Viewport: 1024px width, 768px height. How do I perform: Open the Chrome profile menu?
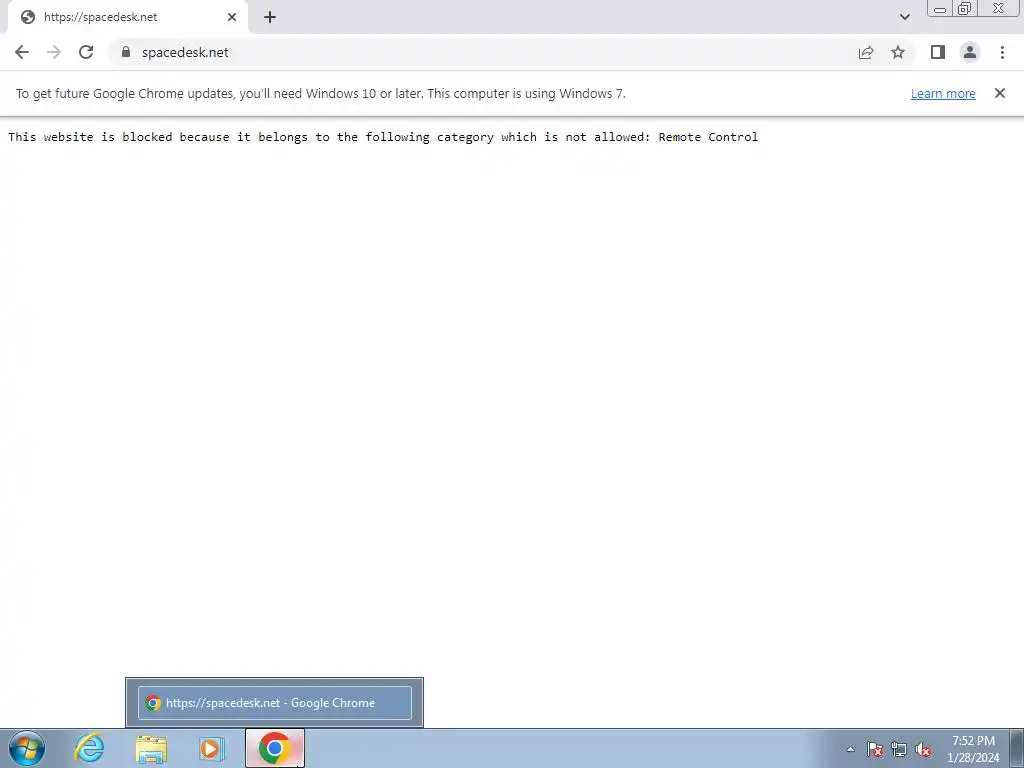[970, 52]
